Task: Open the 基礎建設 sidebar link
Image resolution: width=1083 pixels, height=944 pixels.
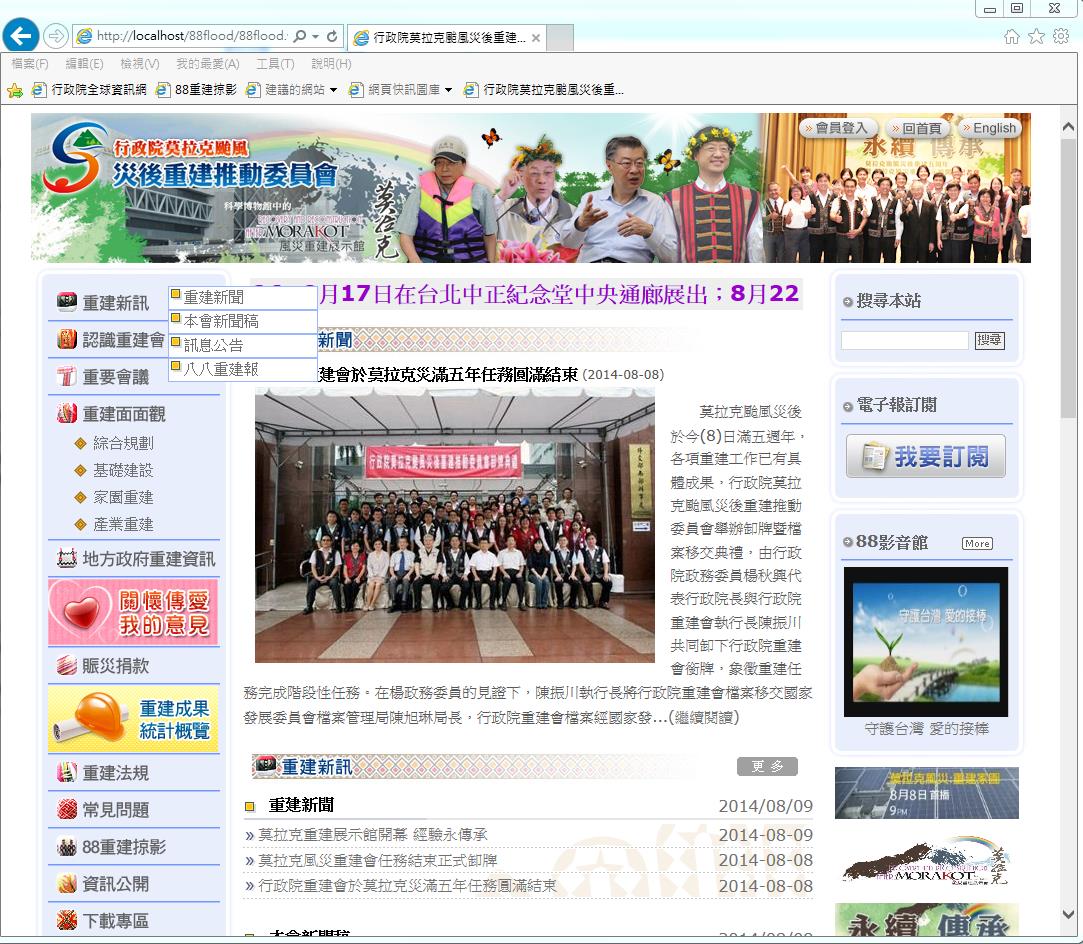Action: [123, 470]
